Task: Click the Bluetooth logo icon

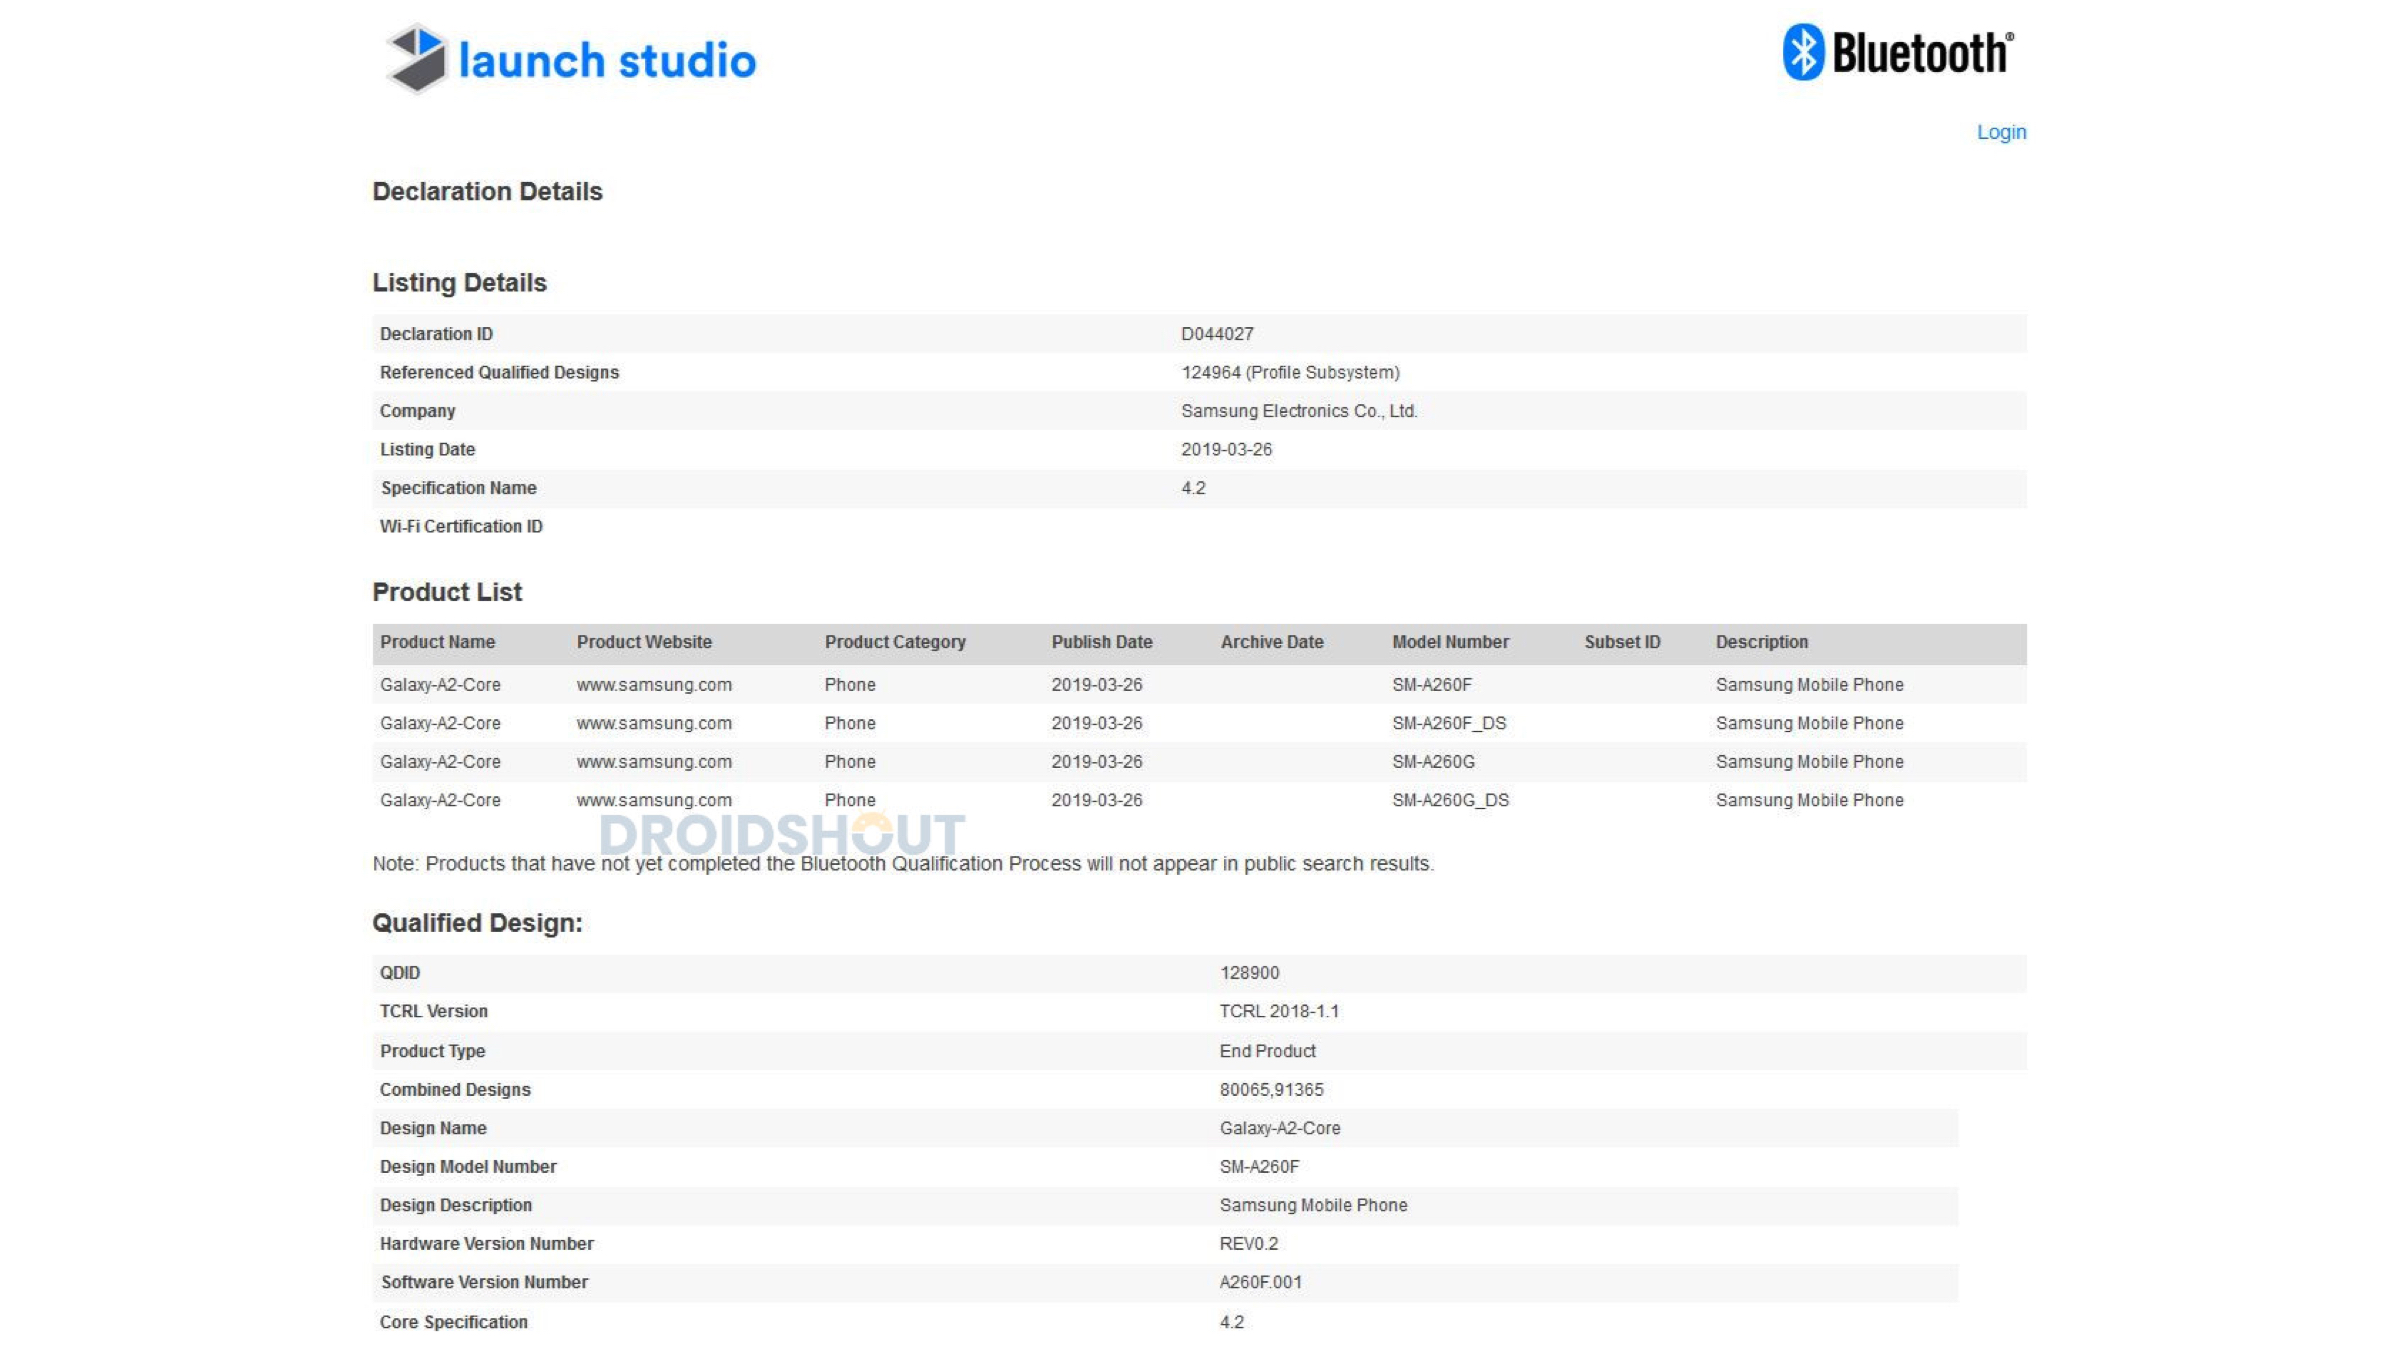Action: point(1803,52)
